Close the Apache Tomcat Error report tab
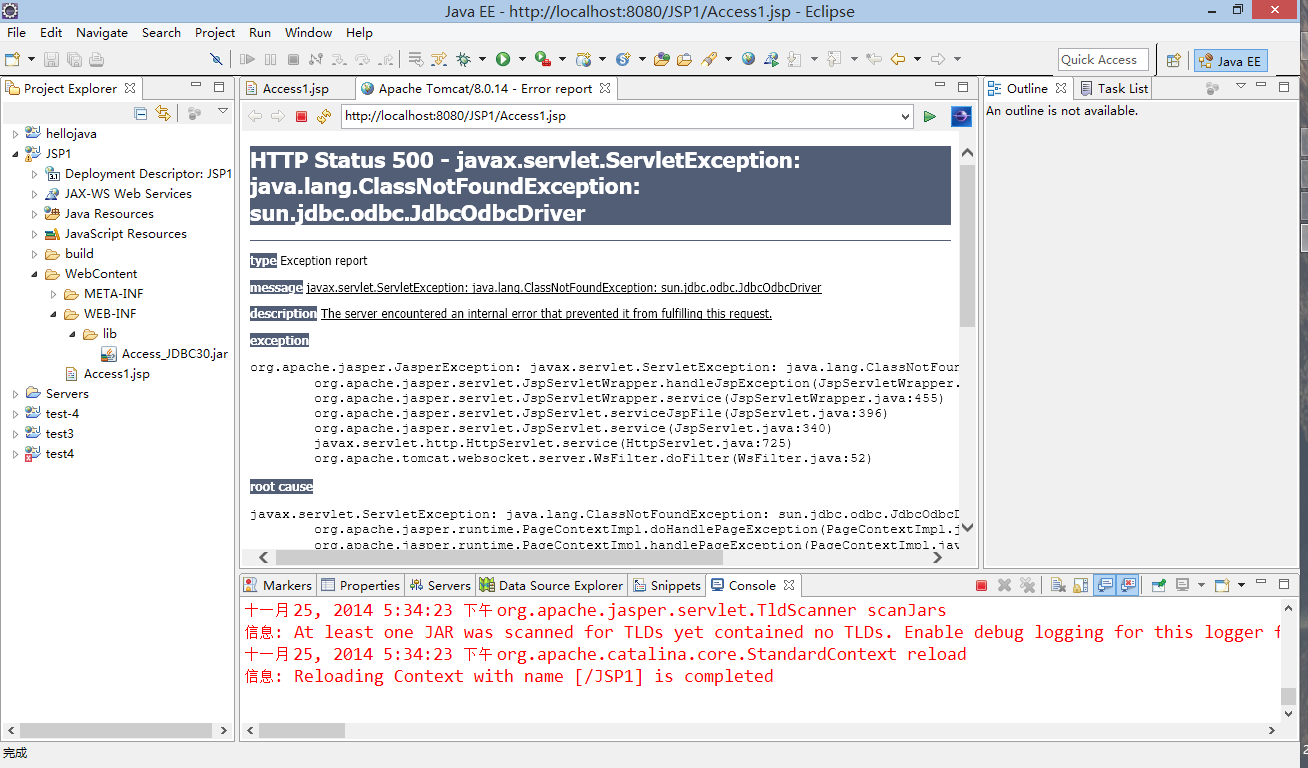Screen dimensions: 1308x768 604,88
